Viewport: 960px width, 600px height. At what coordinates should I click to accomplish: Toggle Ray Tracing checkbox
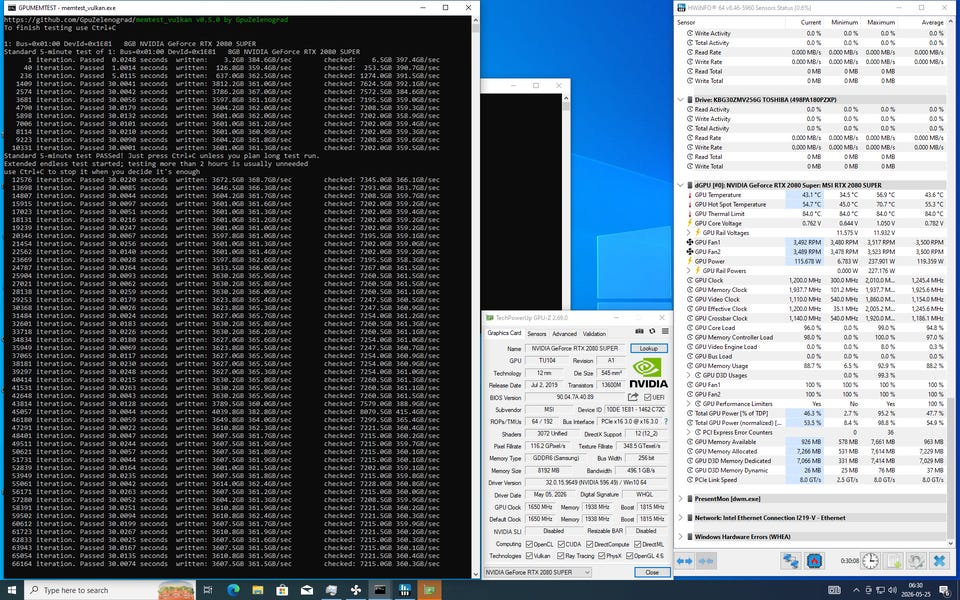[560, 555]
